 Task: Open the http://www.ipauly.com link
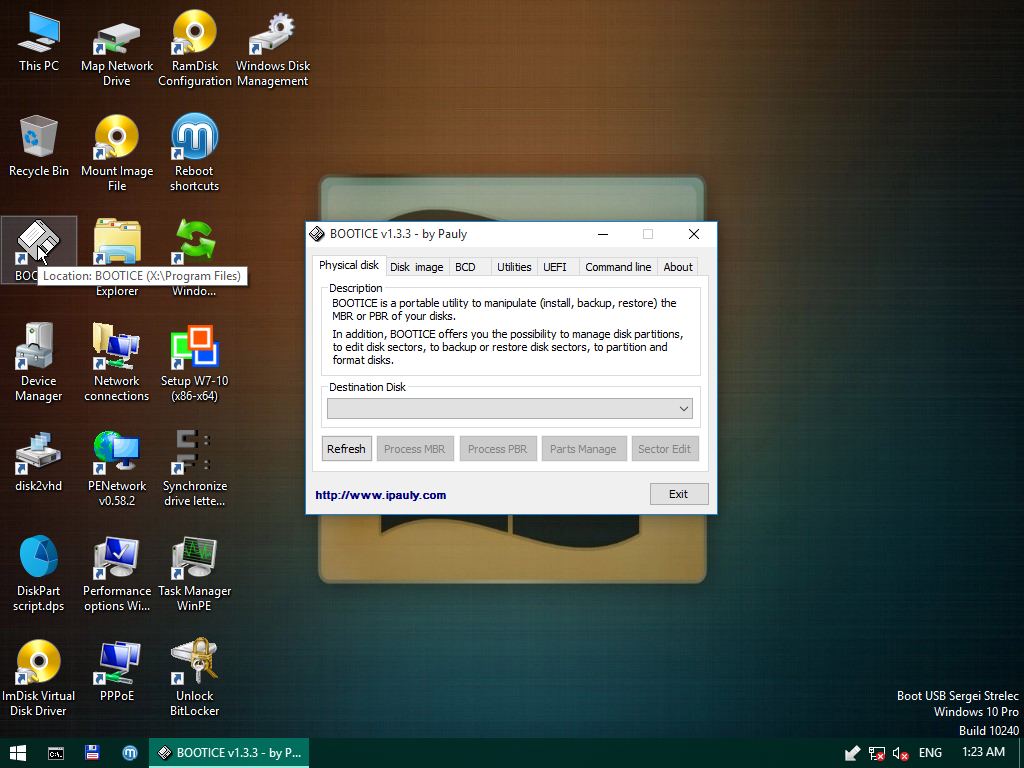(381, 495)
